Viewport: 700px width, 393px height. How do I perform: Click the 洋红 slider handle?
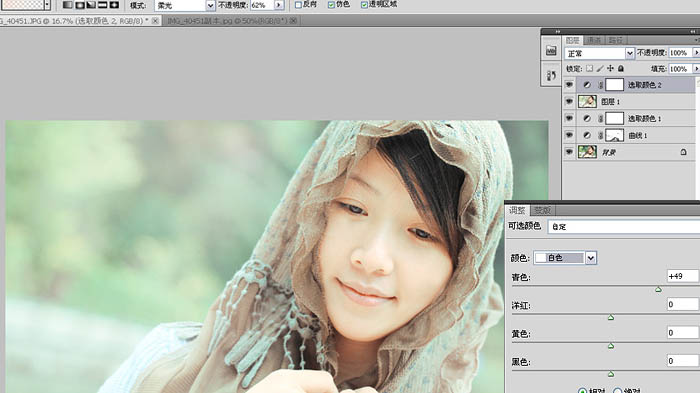(611, 318)
